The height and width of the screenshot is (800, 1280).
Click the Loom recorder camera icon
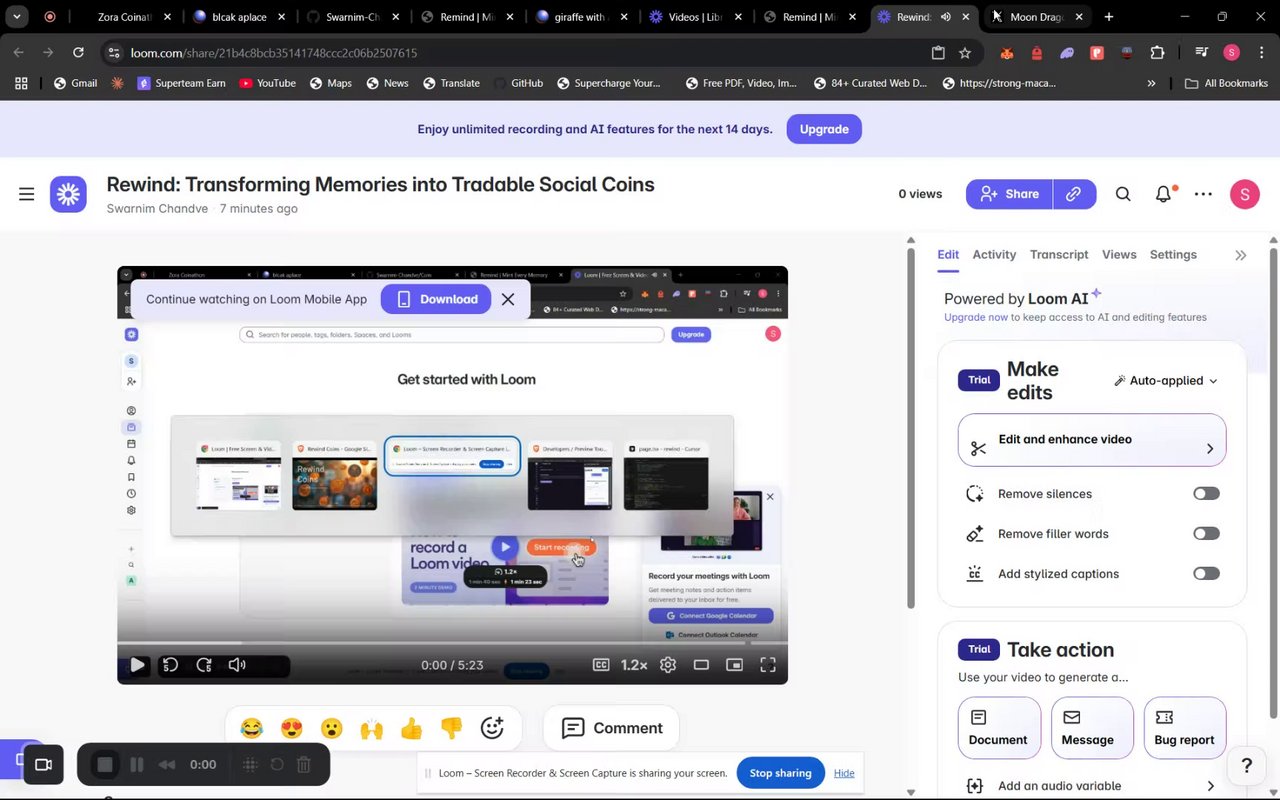click(43, 765)
